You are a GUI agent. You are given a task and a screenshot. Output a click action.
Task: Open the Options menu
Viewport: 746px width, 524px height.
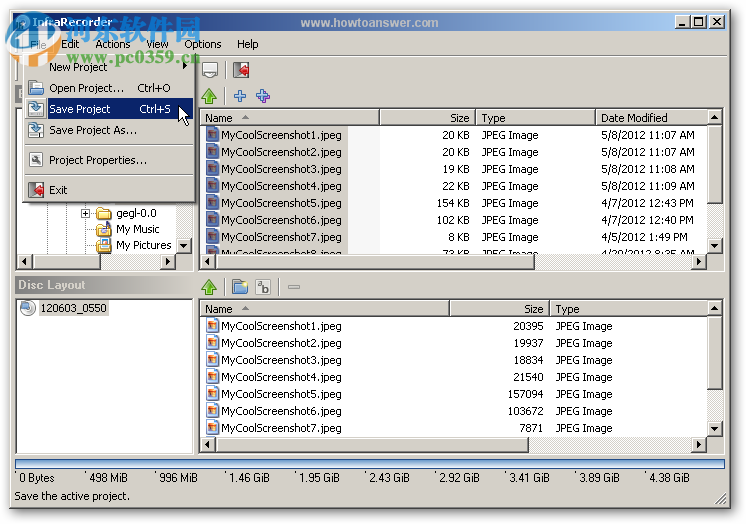click(202, 44)
